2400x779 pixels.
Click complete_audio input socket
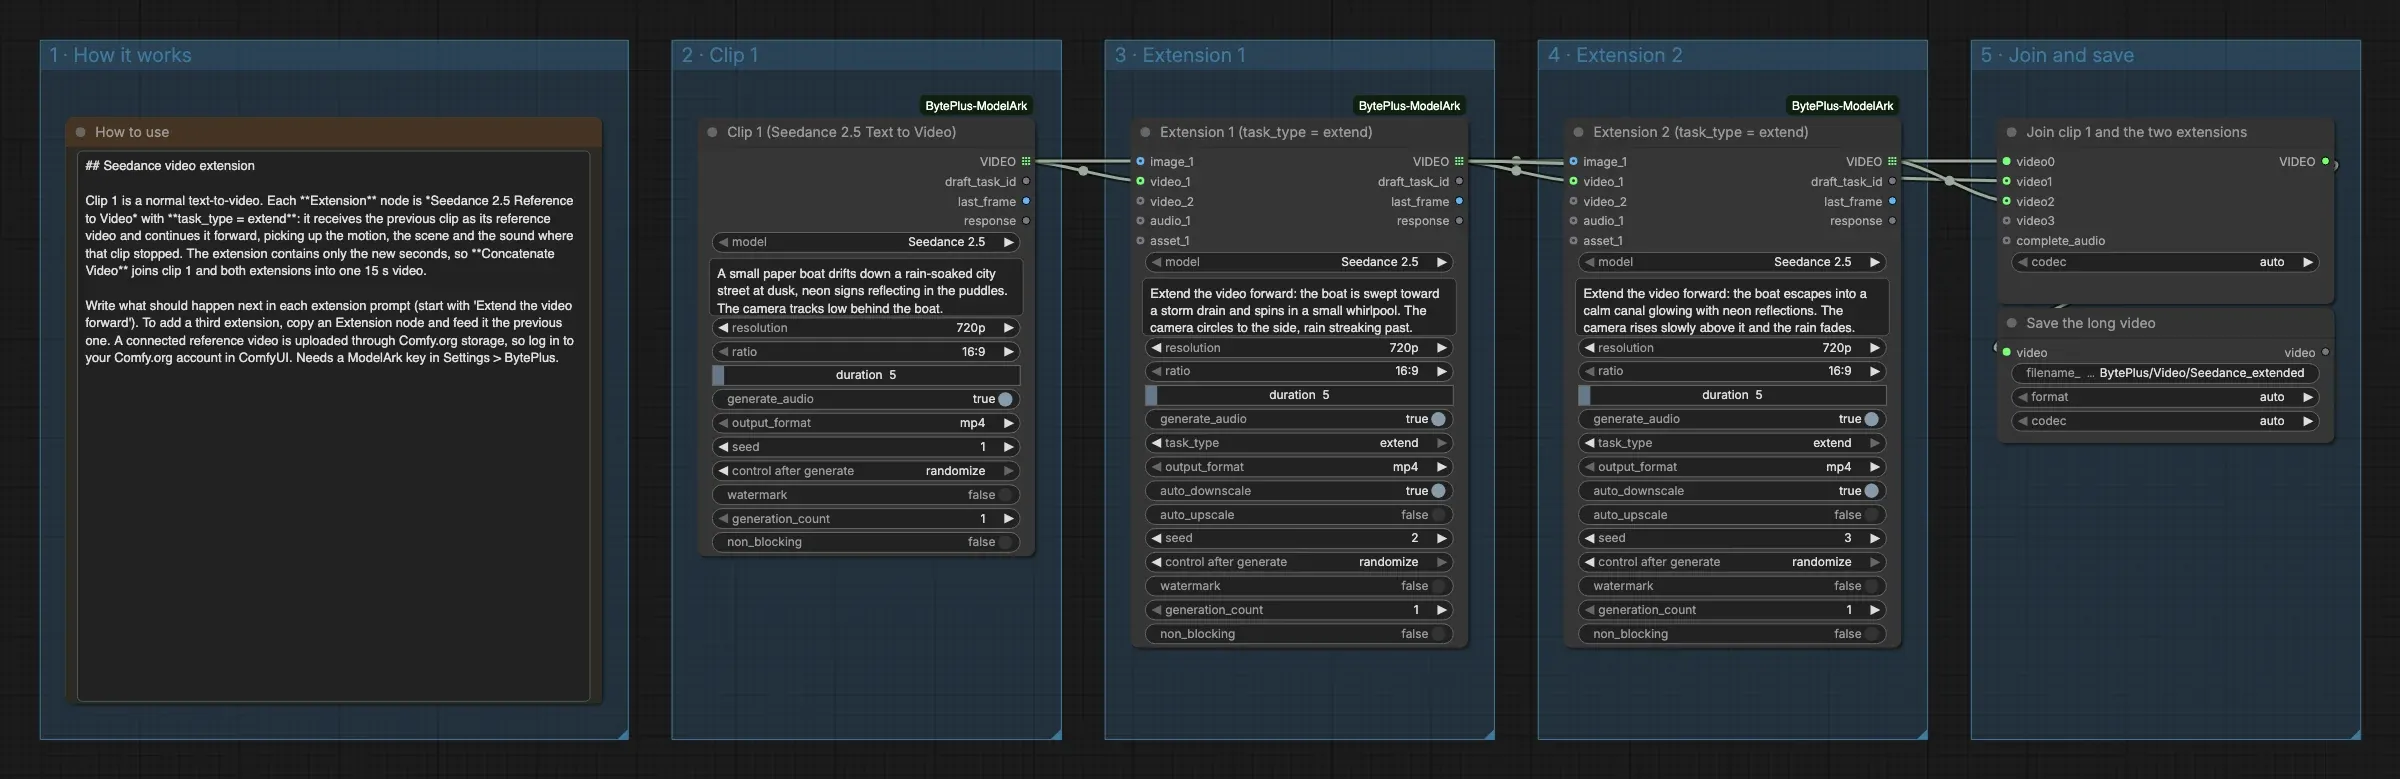2006,241
